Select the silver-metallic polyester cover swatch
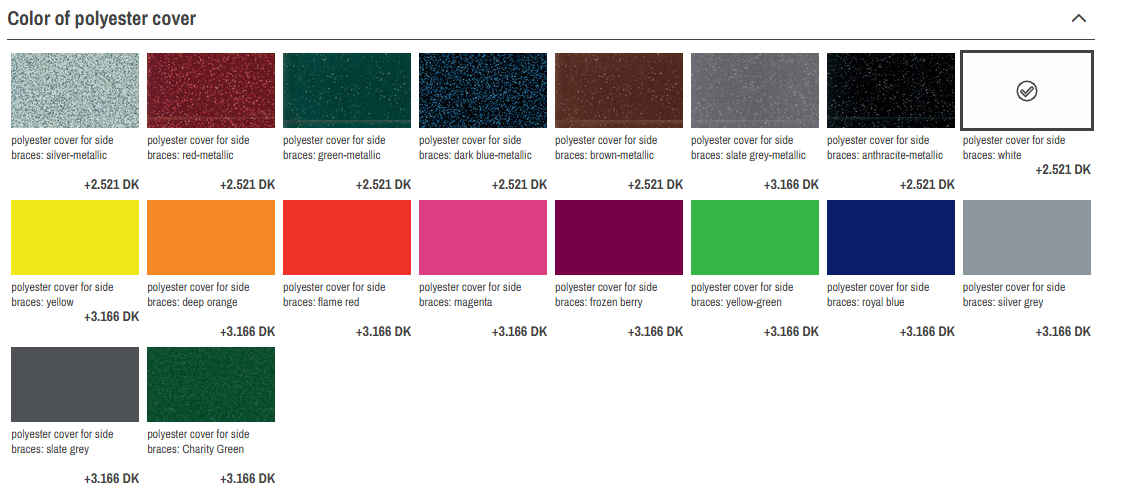The image size is (1141, 489). (x=75, y=90)
